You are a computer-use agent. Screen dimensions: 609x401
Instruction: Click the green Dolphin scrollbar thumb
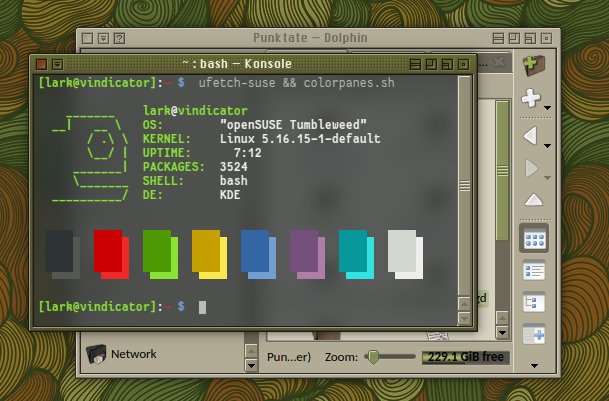click(502, 171)
